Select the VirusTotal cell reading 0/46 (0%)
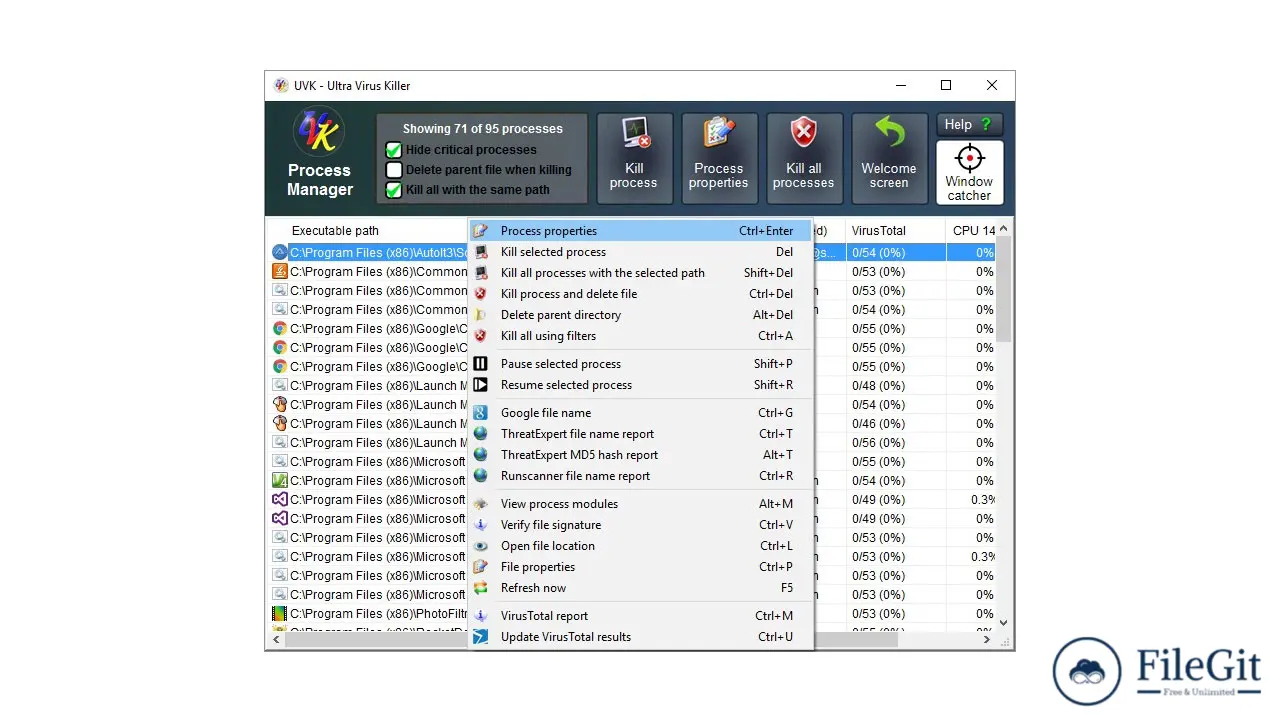Viewport: 1280px width, 720px height. pos(878,424)
